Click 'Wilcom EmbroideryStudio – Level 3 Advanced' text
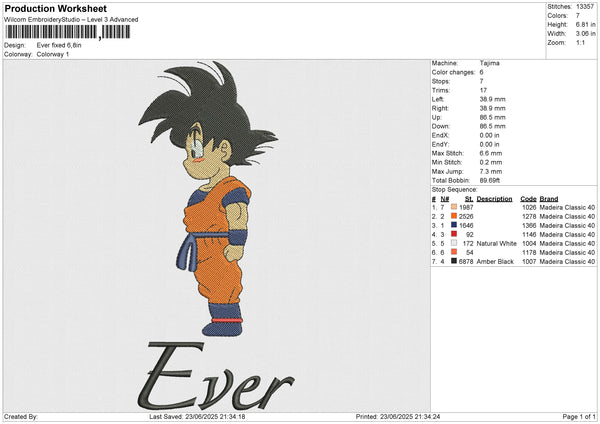The width and height of the screenshot is (600, 424). [71, 20]
